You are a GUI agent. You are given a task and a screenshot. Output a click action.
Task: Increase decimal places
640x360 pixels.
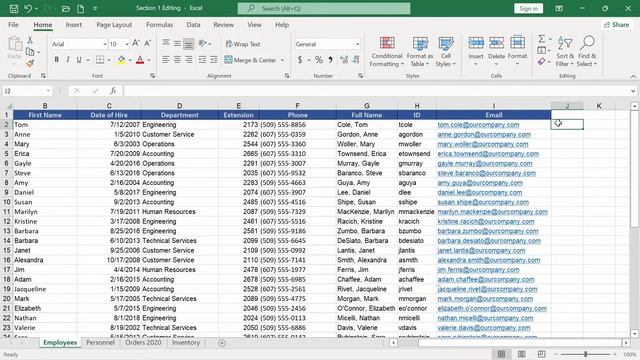tap(344, 60)
